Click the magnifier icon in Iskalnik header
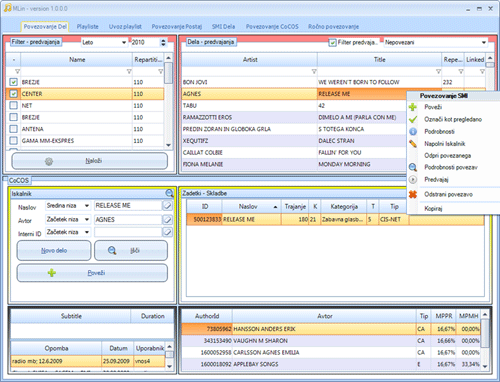The height and width of the screenshot is (382, 500). pyautogui.click(x=169, y=193)
